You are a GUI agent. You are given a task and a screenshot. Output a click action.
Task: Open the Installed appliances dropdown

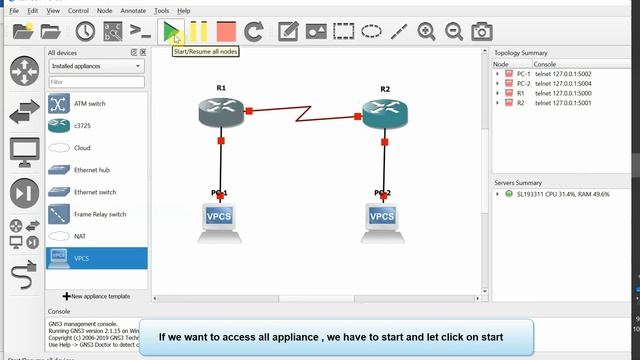96,66
